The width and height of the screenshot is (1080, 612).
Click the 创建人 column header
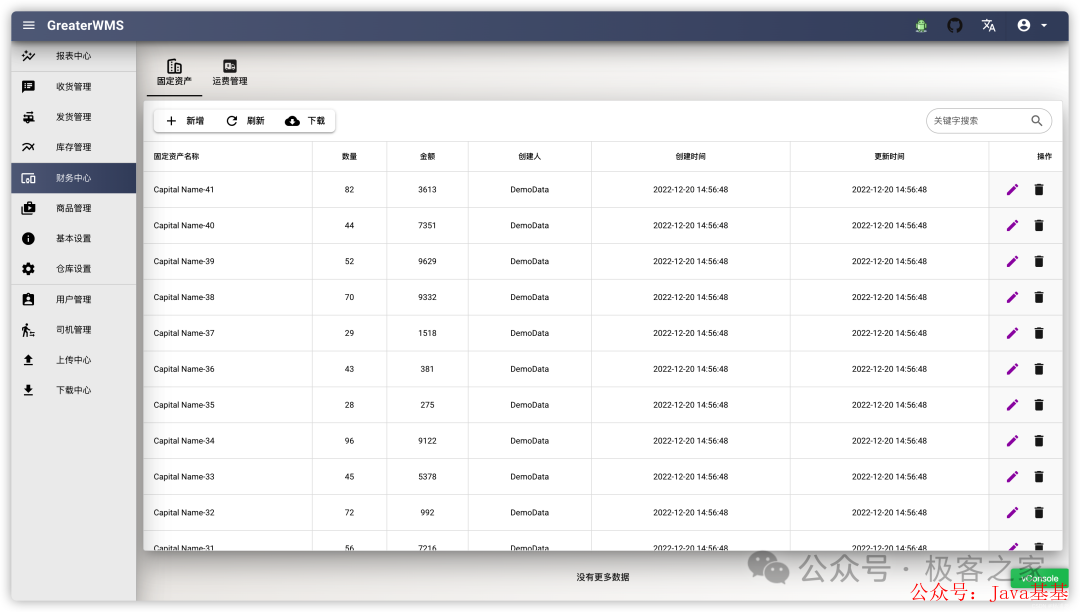point(530,157)
